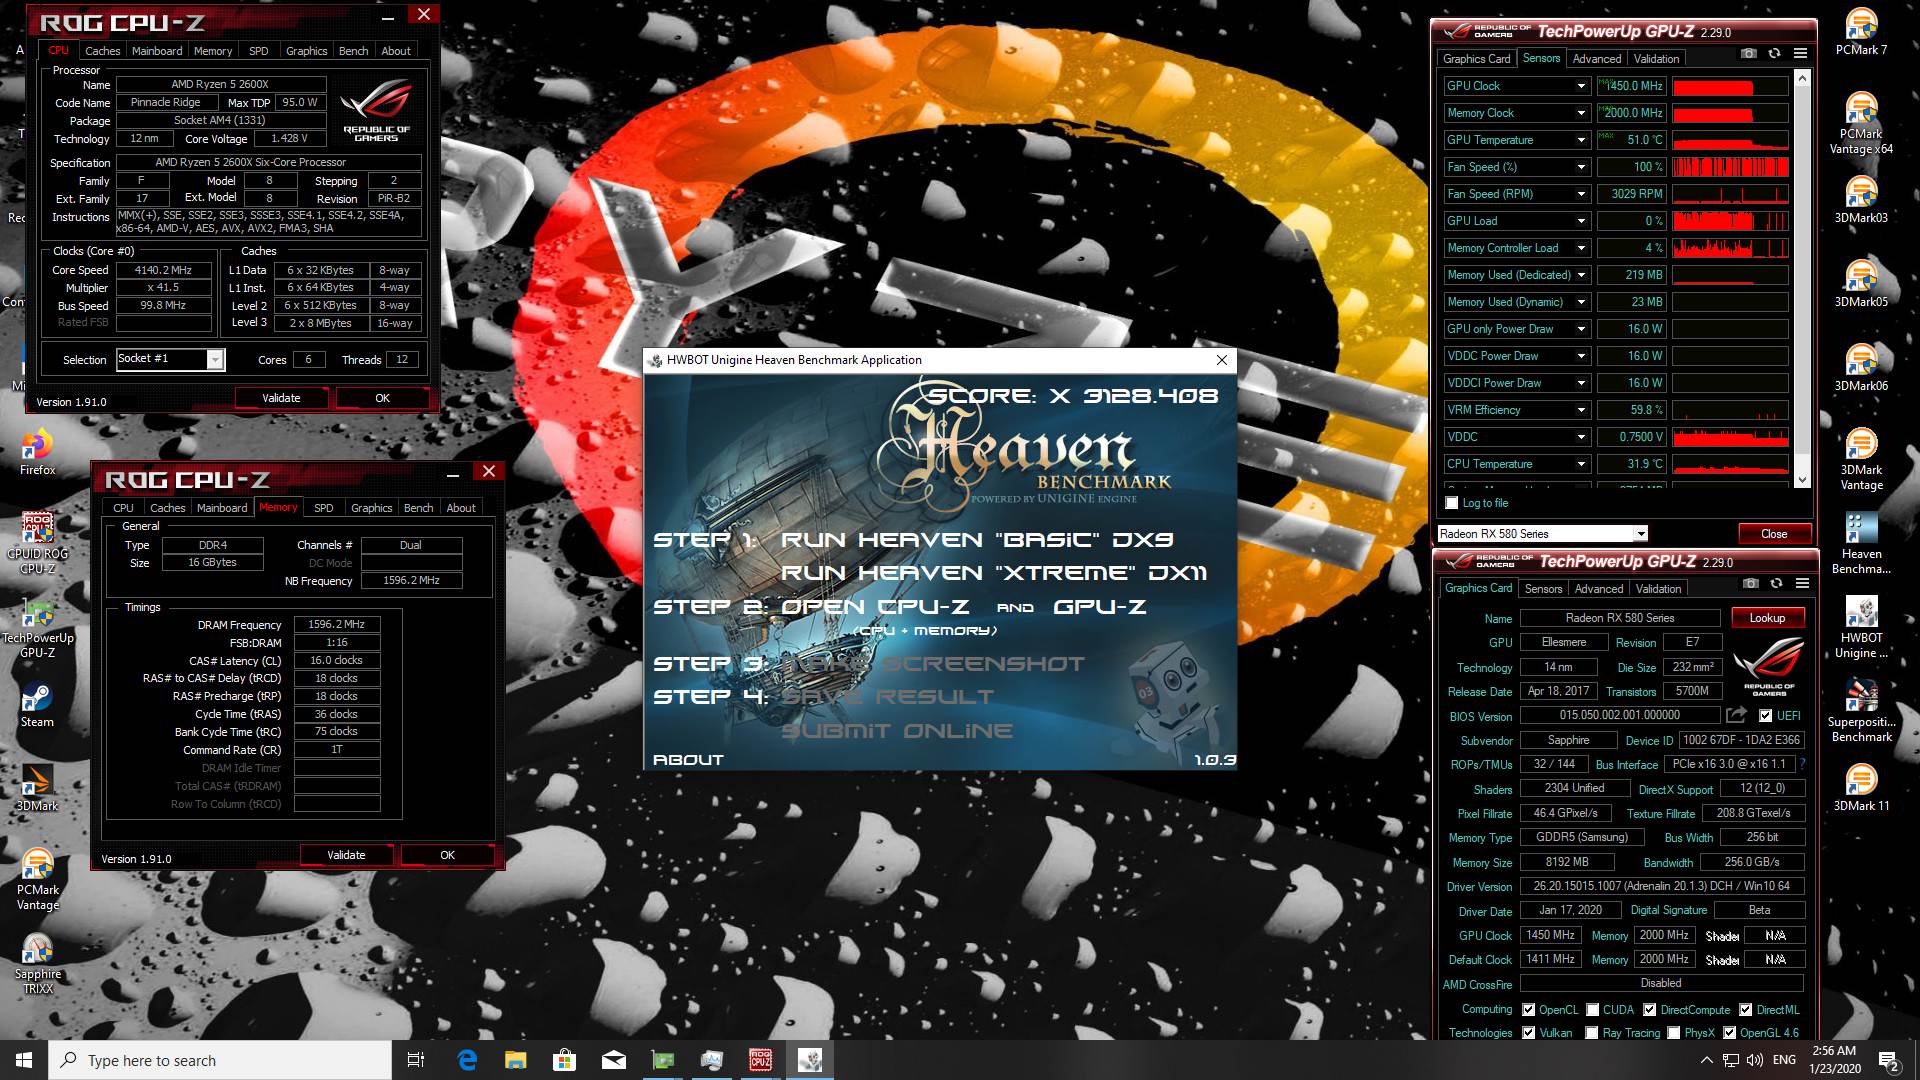Open TechPowerUp GPU-Z desktop icon

point(37,628)
